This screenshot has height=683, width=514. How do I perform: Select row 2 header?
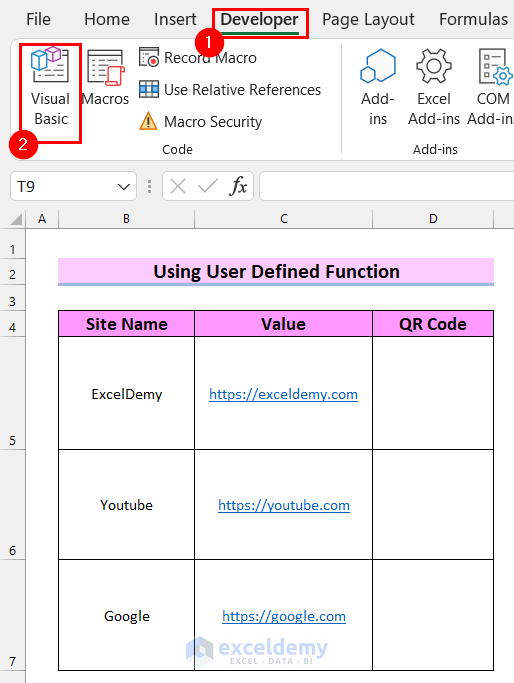(x=13, y=272)
